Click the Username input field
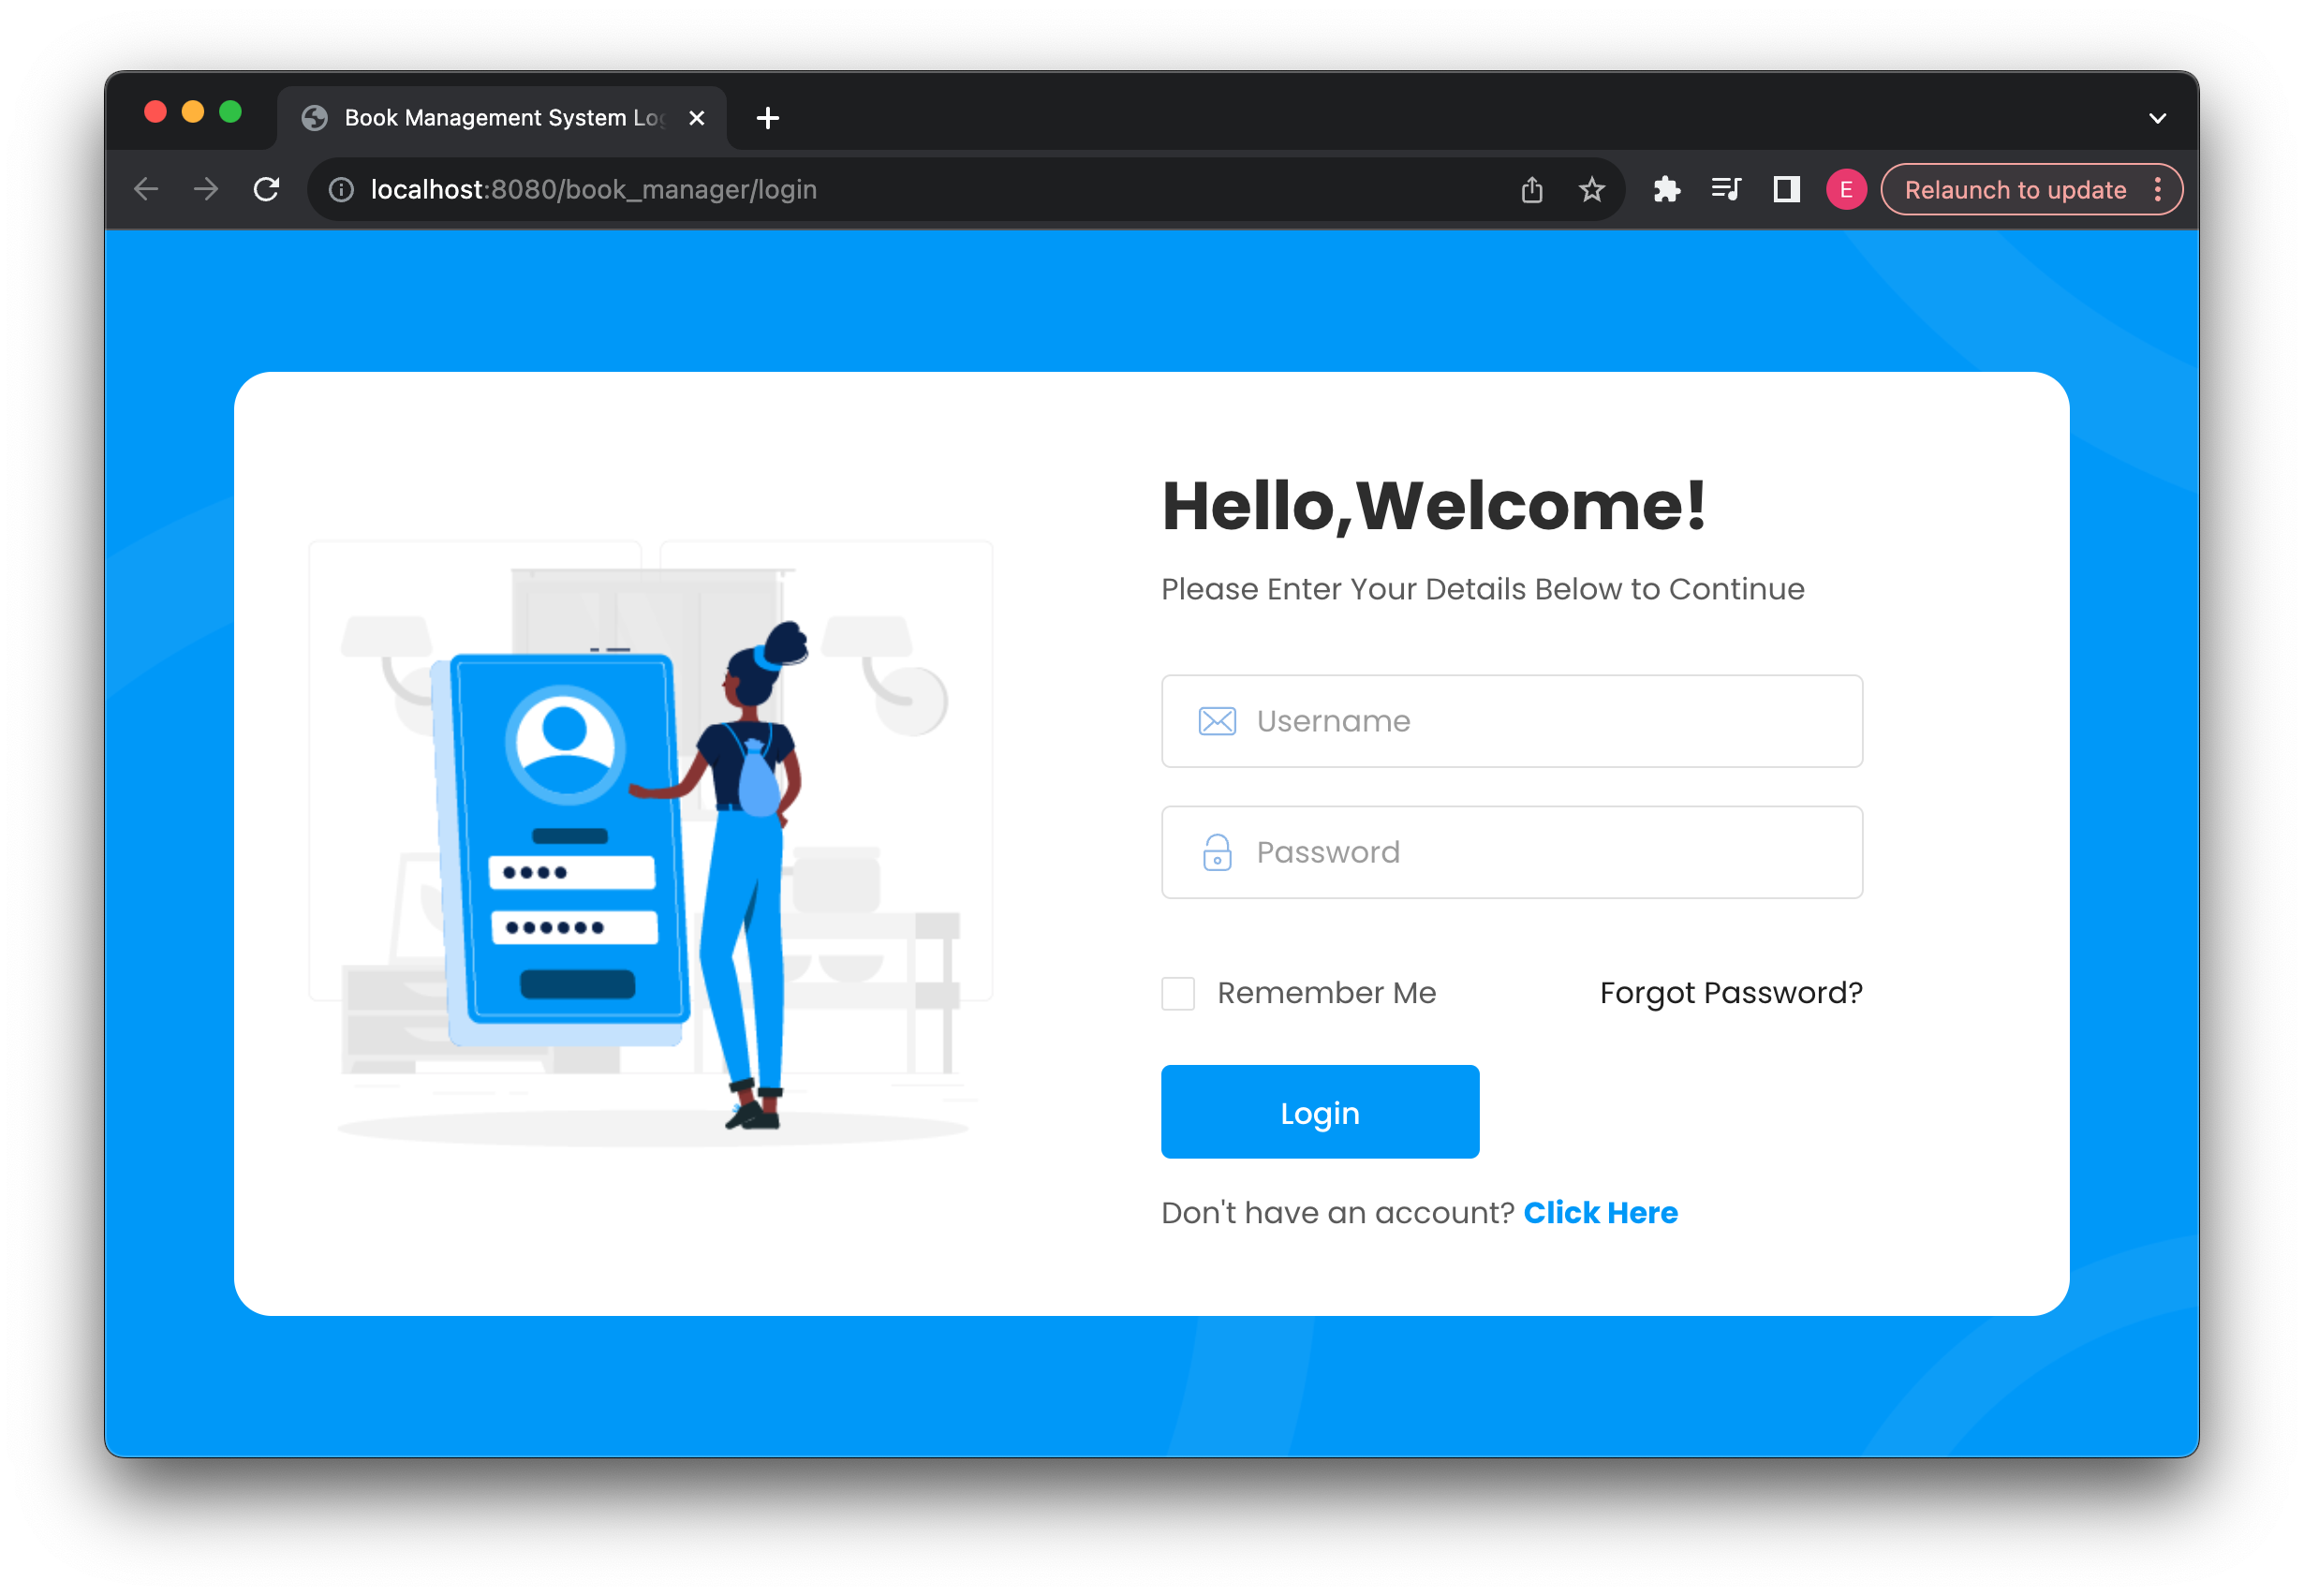 (1513, 721)
